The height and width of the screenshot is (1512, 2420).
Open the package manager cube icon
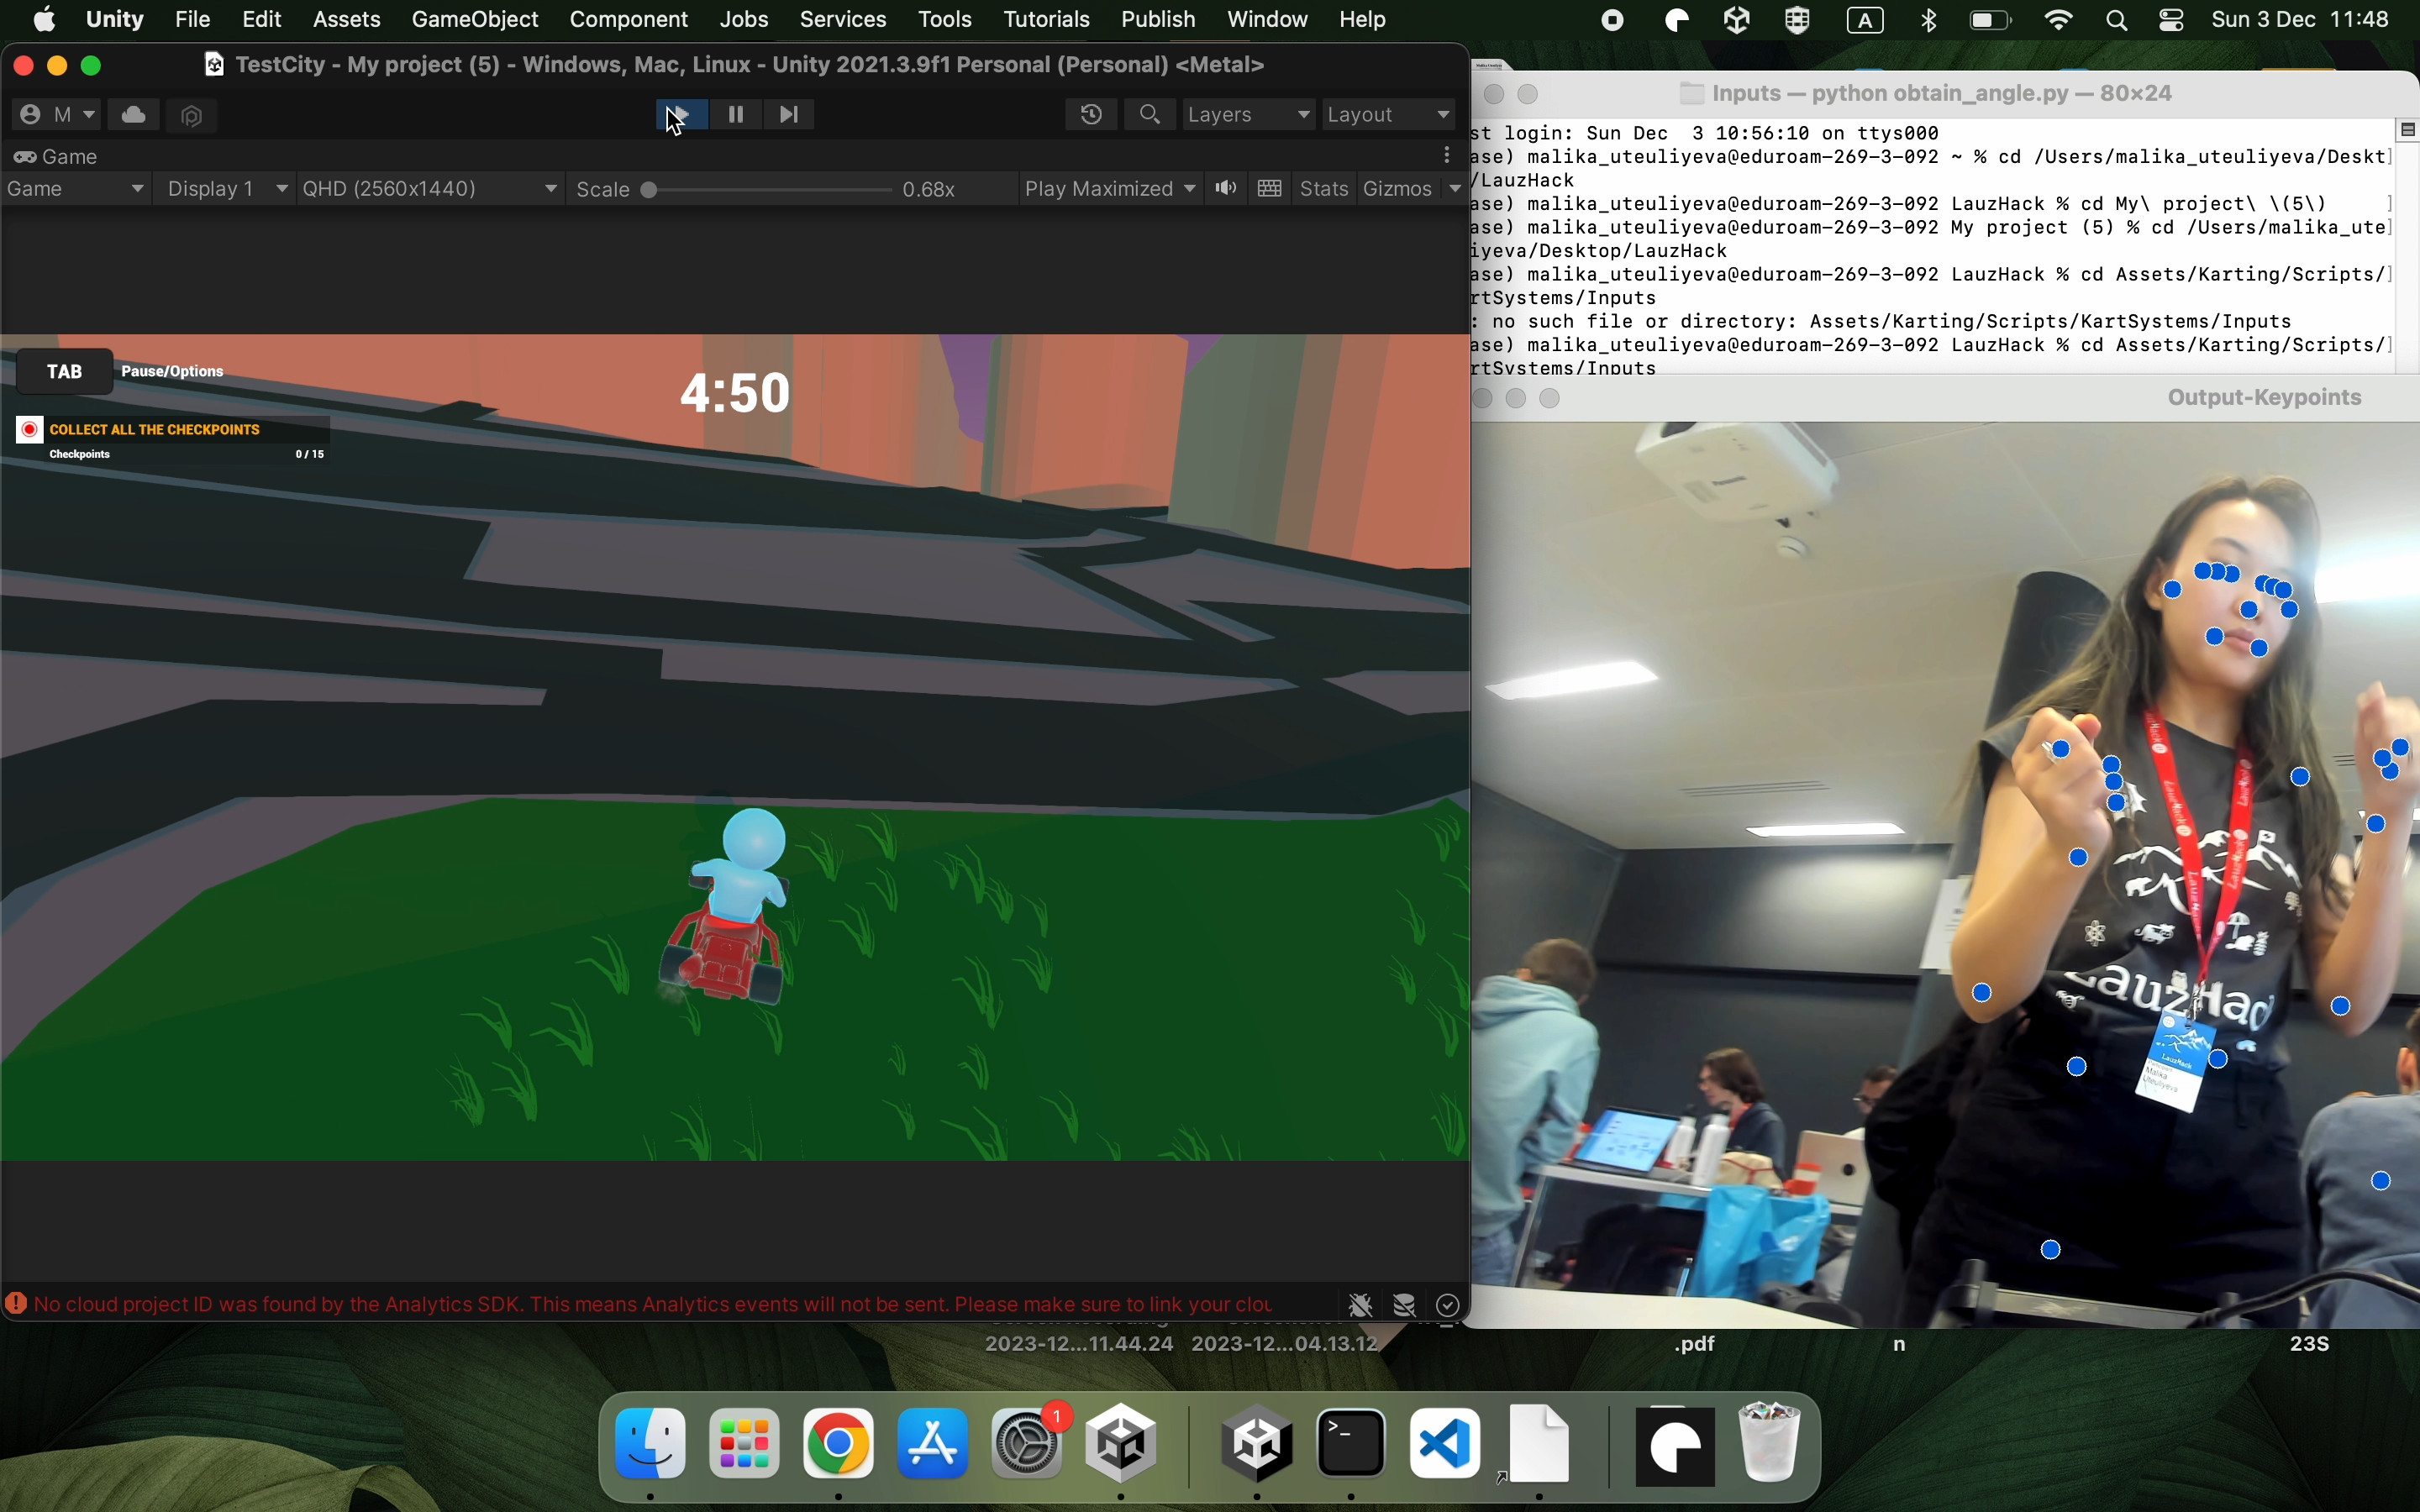click(x=192, y=116)
